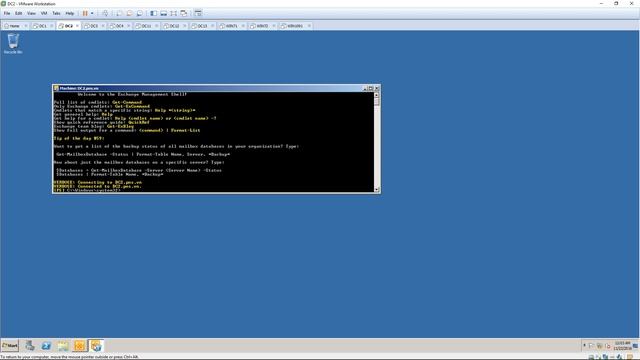Take a snapshot of this VM
This screenshot has height=360, width=640.
pos(119,13)
